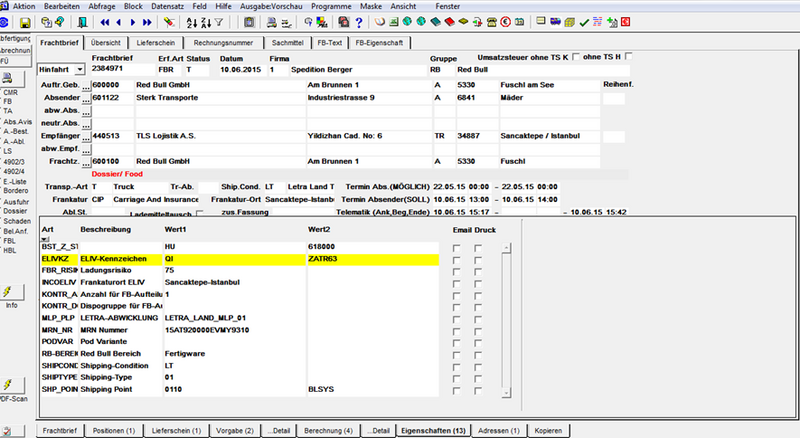Open the Adressen (1) bottom tab
Viewport: 800px width, 438px height.
click(498, 430)
